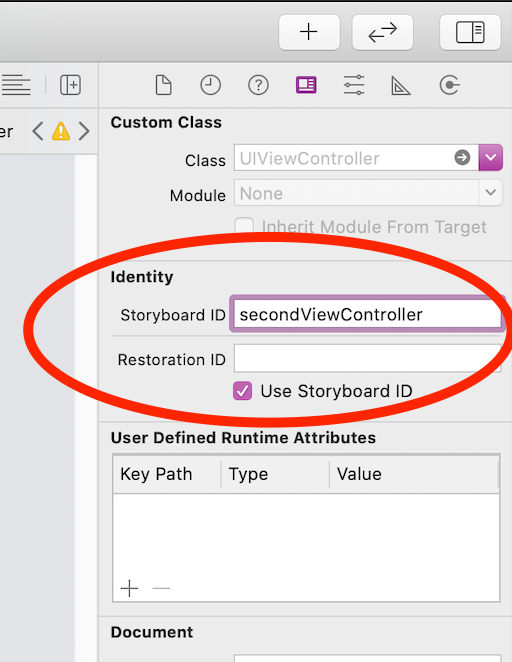This screenshot has width=512, height=662.
Task: Click the Storyboard ID text field
Action: (x=367, y=314)
